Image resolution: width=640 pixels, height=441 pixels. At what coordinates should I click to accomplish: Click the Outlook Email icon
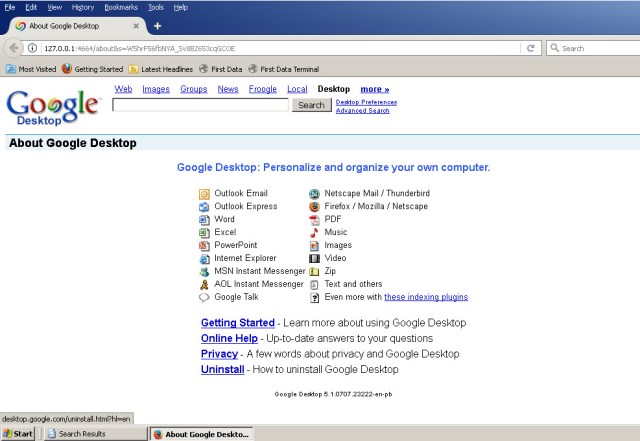(x=204, y=194)
